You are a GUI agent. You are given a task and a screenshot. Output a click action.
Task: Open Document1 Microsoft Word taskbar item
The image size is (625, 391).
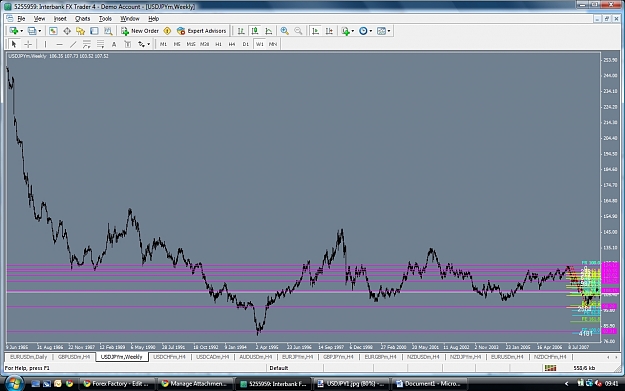tap(431, 383)
